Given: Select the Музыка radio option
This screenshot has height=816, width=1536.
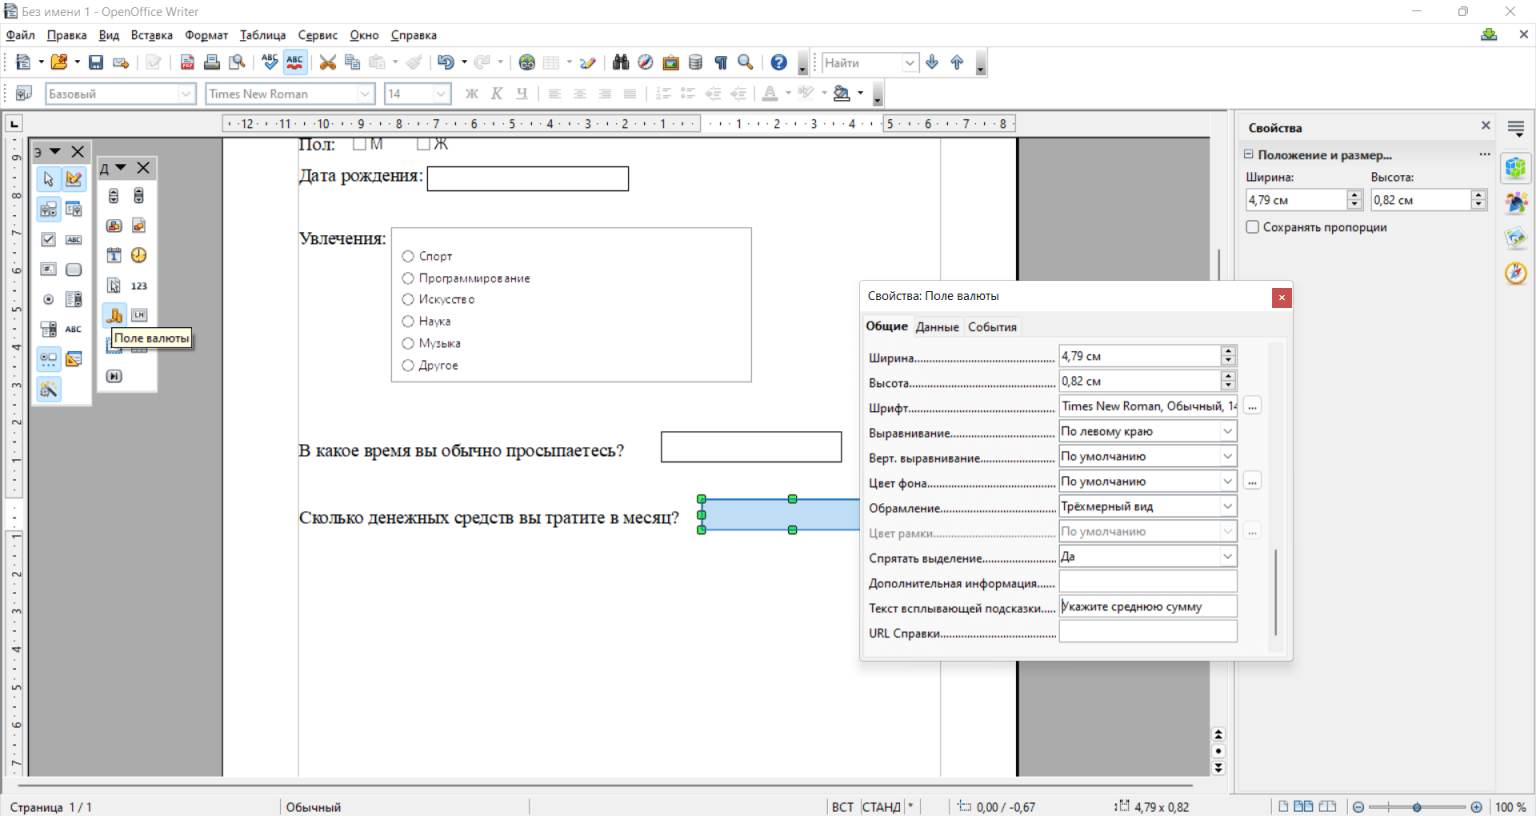Looking at the screenshot, I should pyautogui.click(x=408, y=344).
